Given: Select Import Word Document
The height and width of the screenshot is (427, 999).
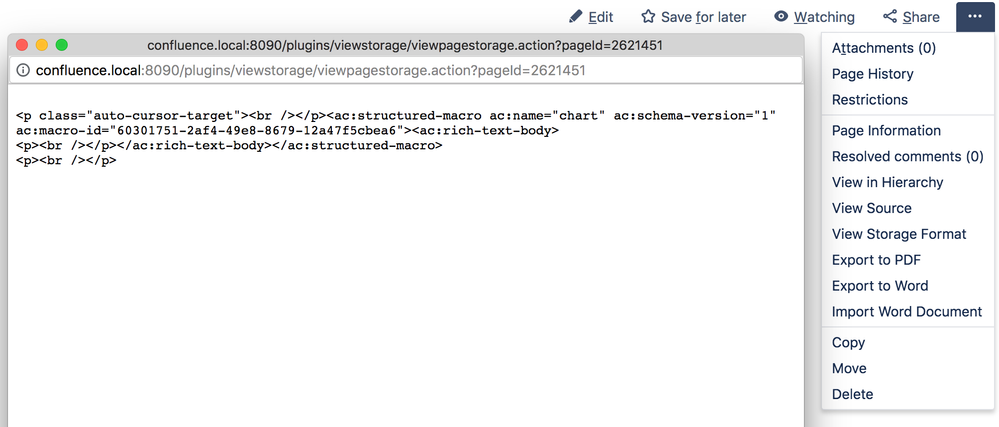Looking at the screenshot, I should click(908, 312).
